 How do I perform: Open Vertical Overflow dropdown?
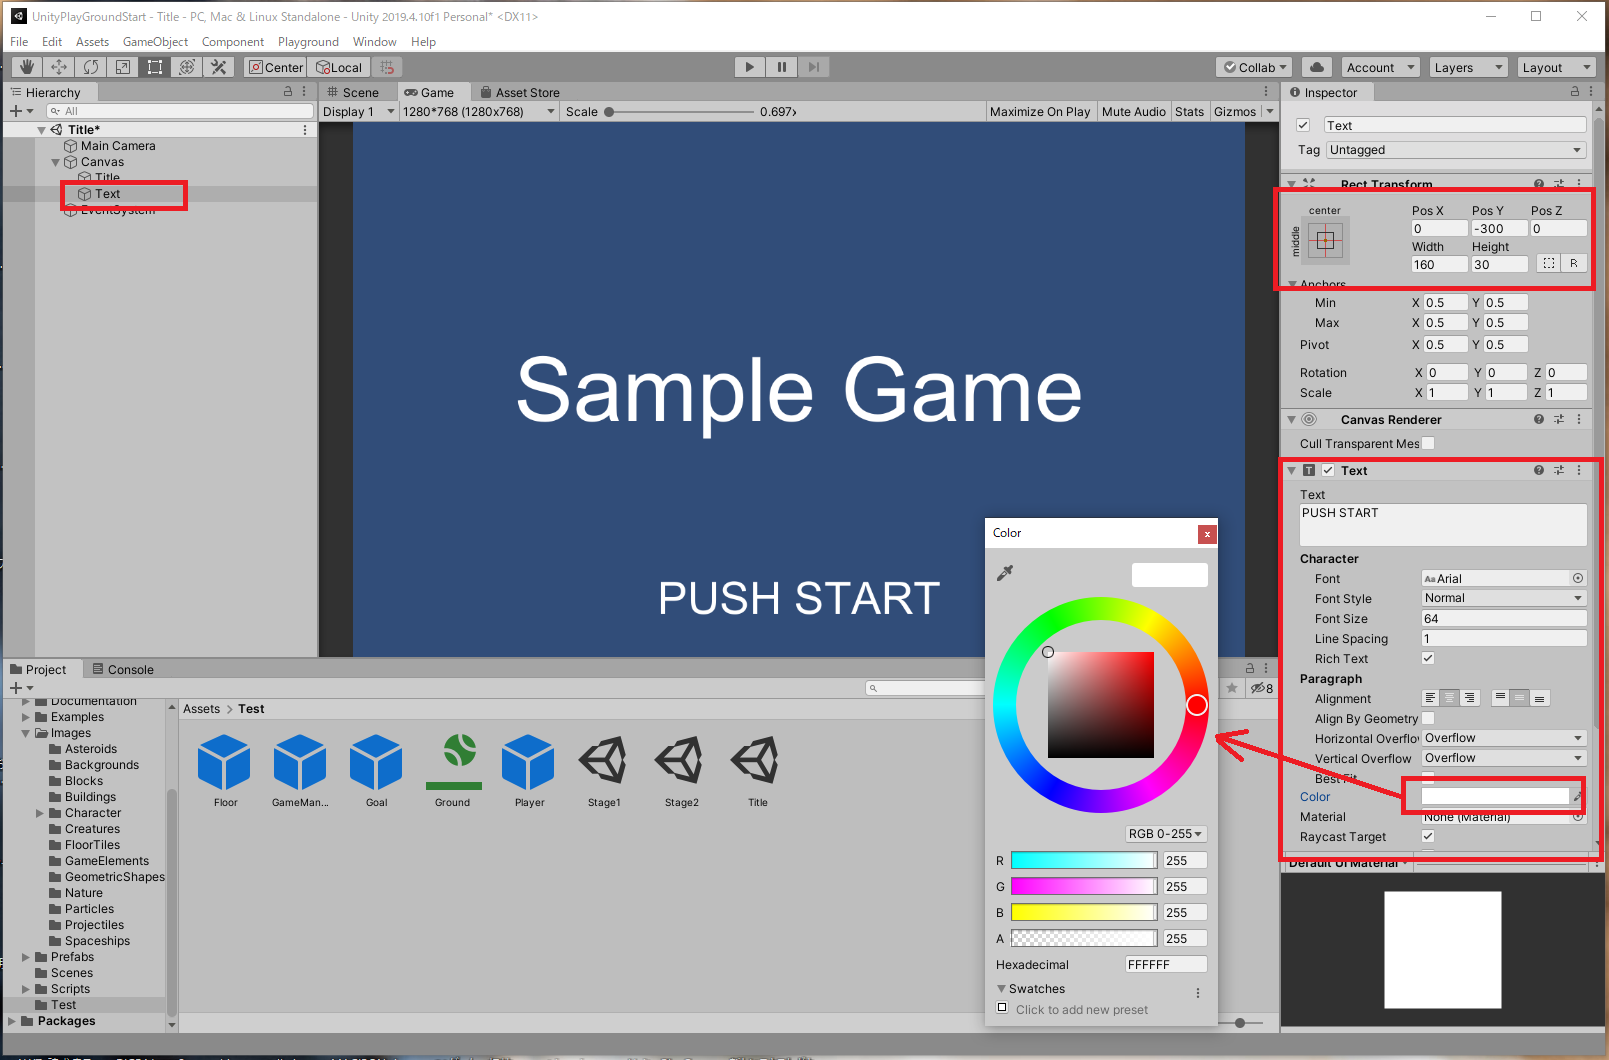[x=1504, y=758]
